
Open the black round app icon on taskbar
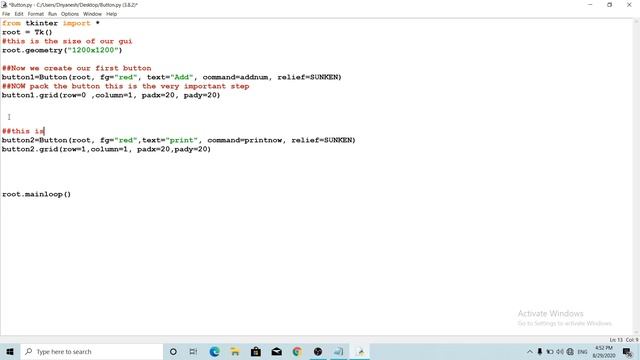pos(318,351)
